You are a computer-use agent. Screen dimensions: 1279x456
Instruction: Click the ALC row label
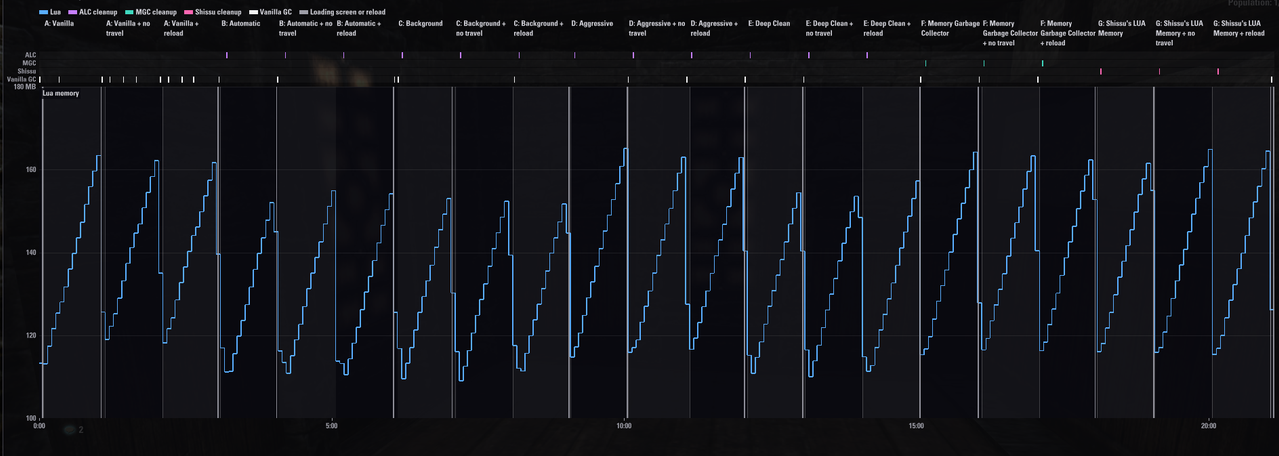pos(30,55)
